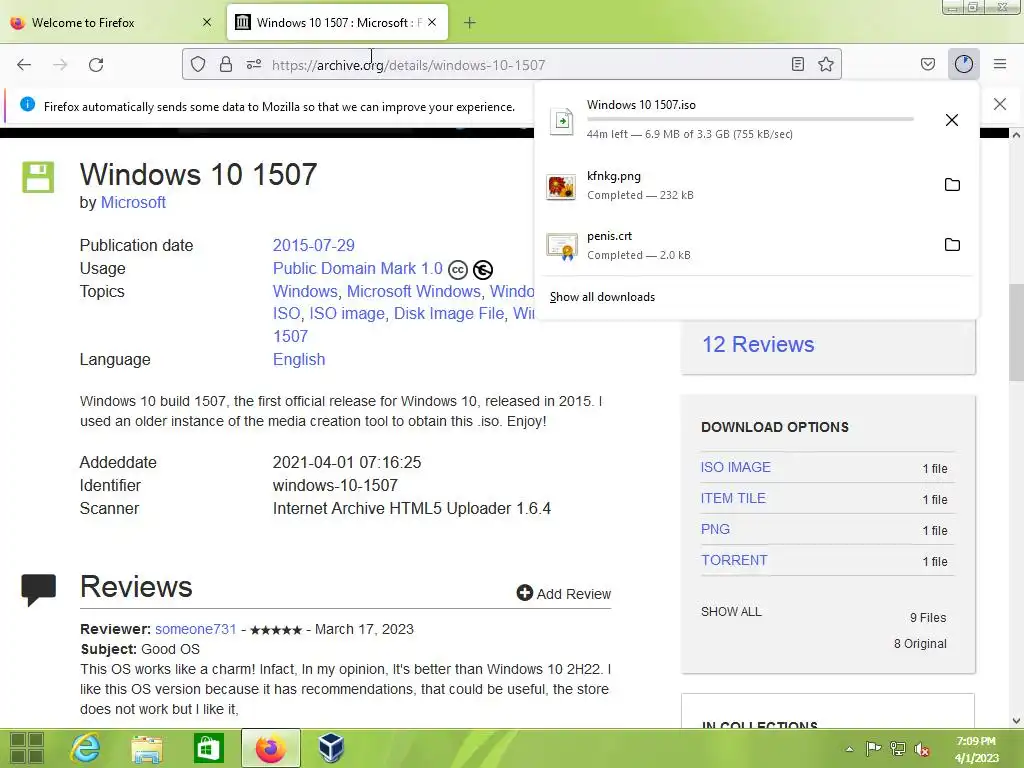Open the Microsoft Windows topic link
The height and width of the screenshot is (768, 1024).
(413, 291)
